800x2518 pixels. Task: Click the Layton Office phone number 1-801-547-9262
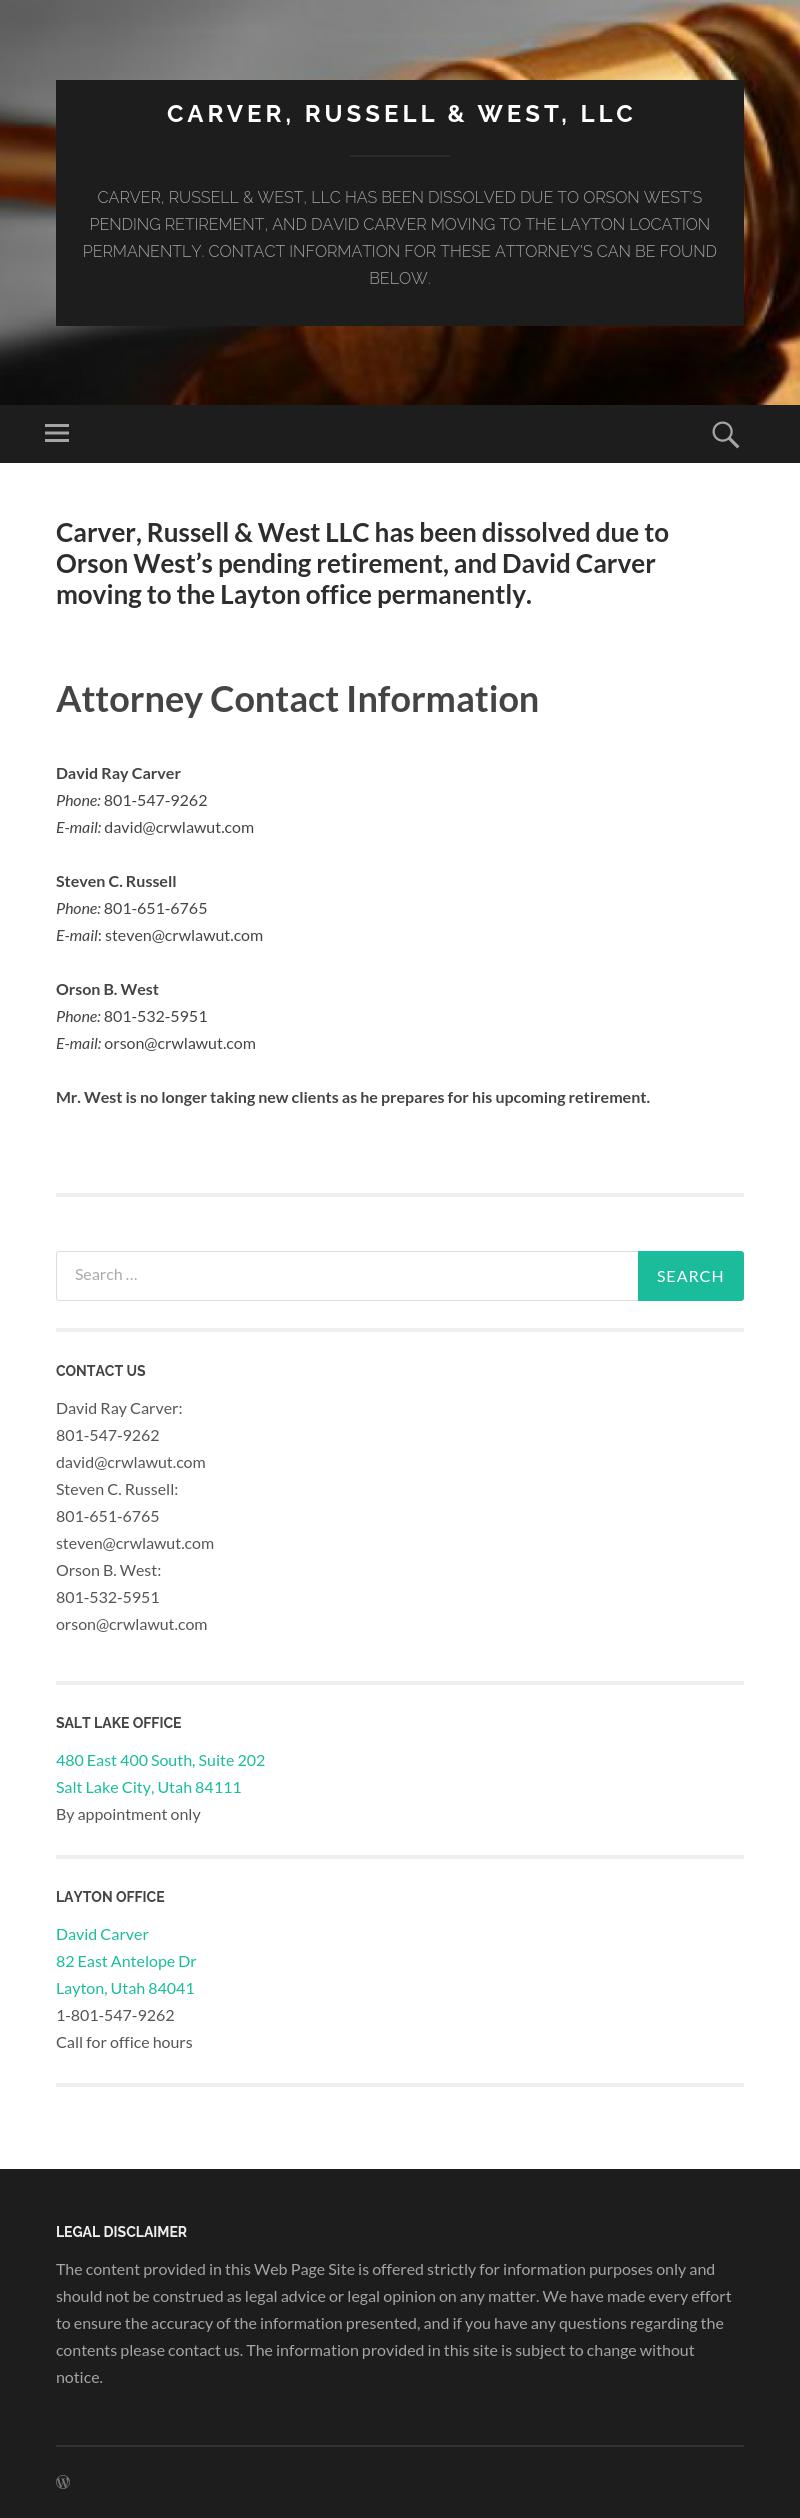(115, 2014)
